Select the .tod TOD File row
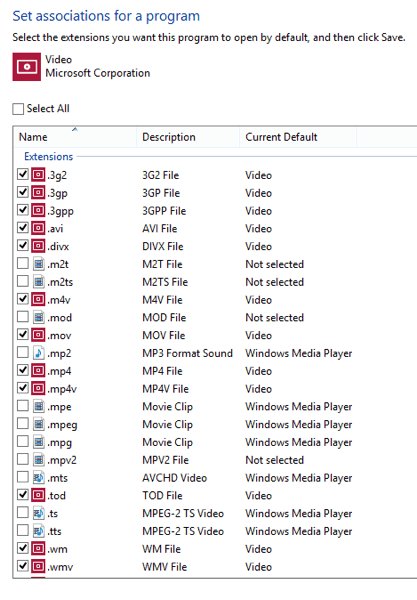 [216, 496]
